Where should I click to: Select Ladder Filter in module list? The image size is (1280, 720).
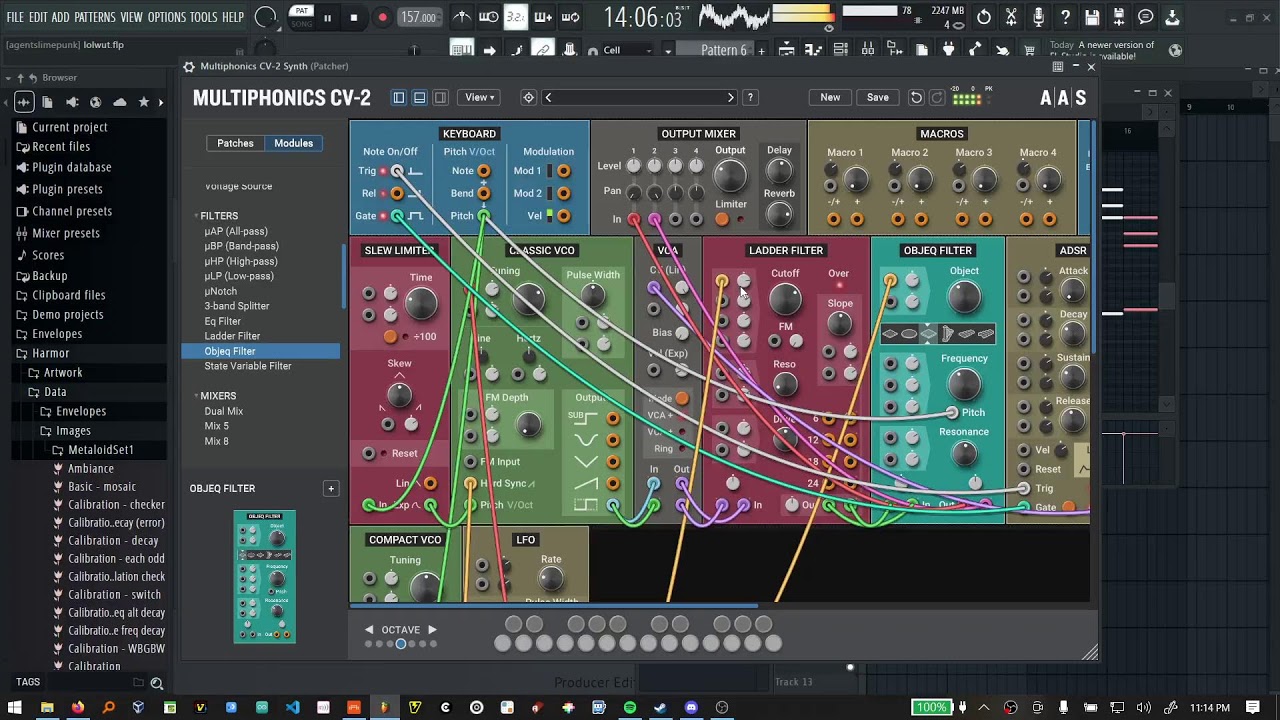tap(232, 336)
